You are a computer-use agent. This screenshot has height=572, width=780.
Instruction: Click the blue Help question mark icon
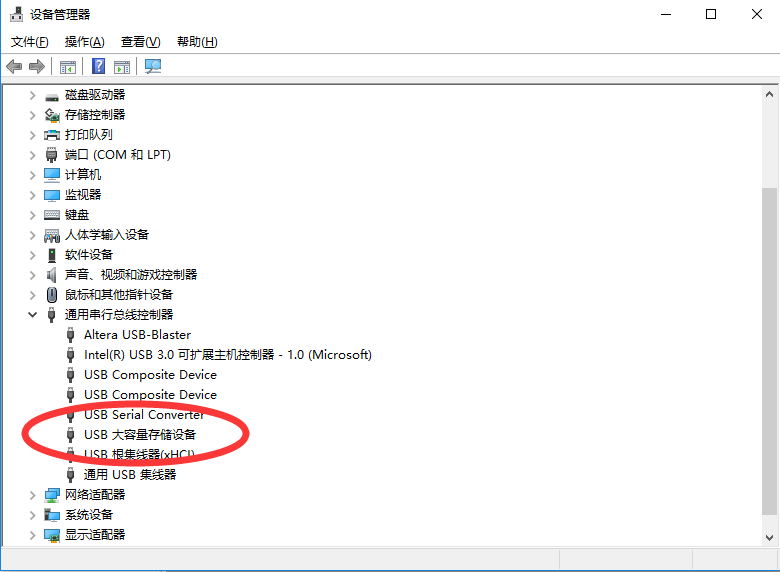pos(98,67)
